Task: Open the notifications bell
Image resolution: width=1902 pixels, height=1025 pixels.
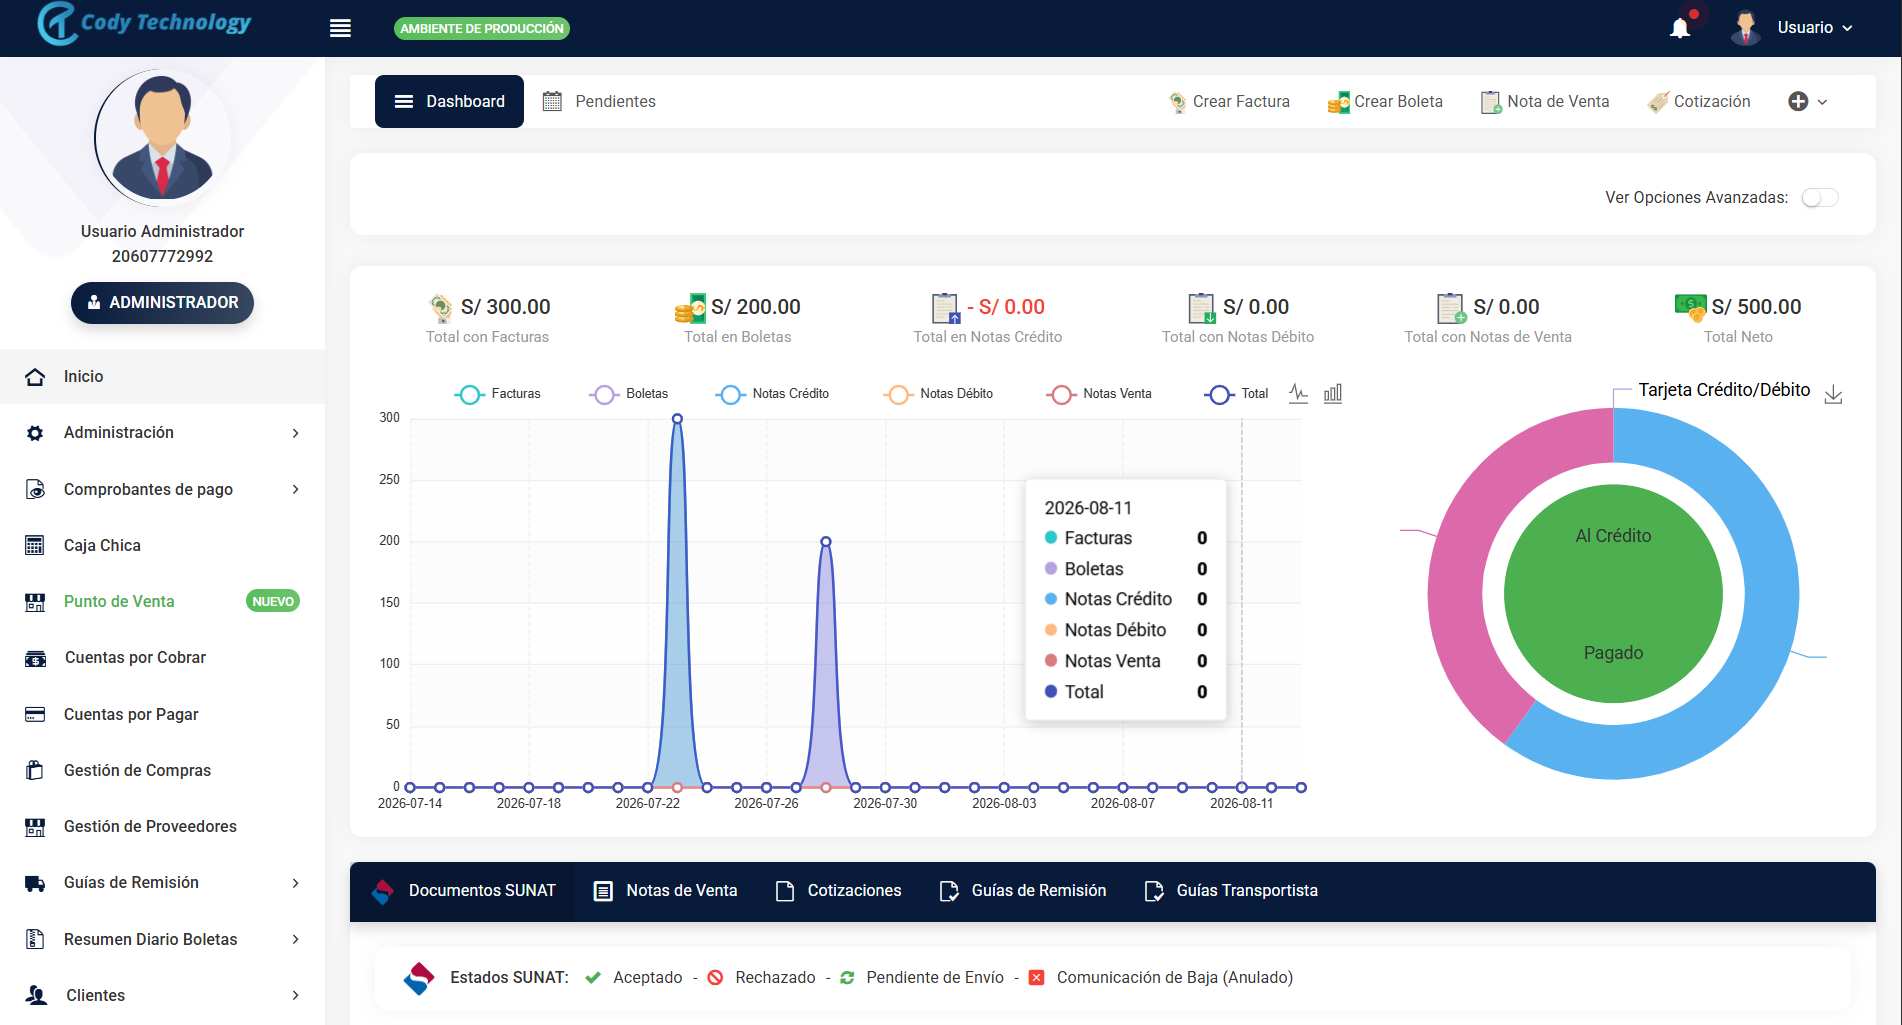Action: pyautogui.click(x=1680, y=28)
